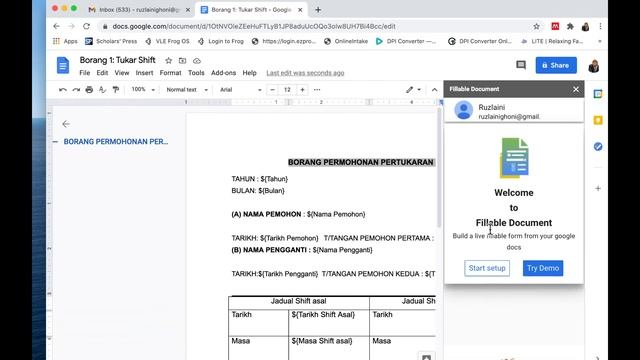
Task: Close the Fillable Document sidebar
Action: (x=576, y=89)
